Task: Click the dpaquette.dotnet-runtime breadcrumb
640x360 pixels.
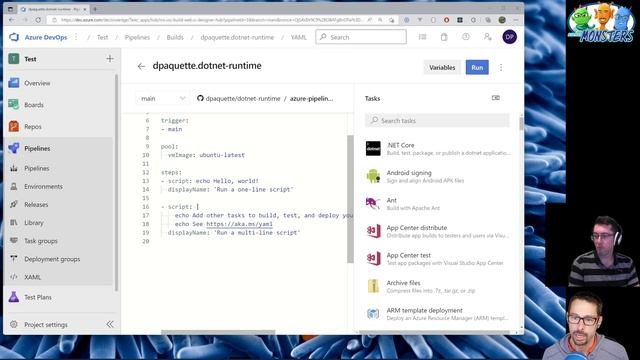Action: pos(237,37)
